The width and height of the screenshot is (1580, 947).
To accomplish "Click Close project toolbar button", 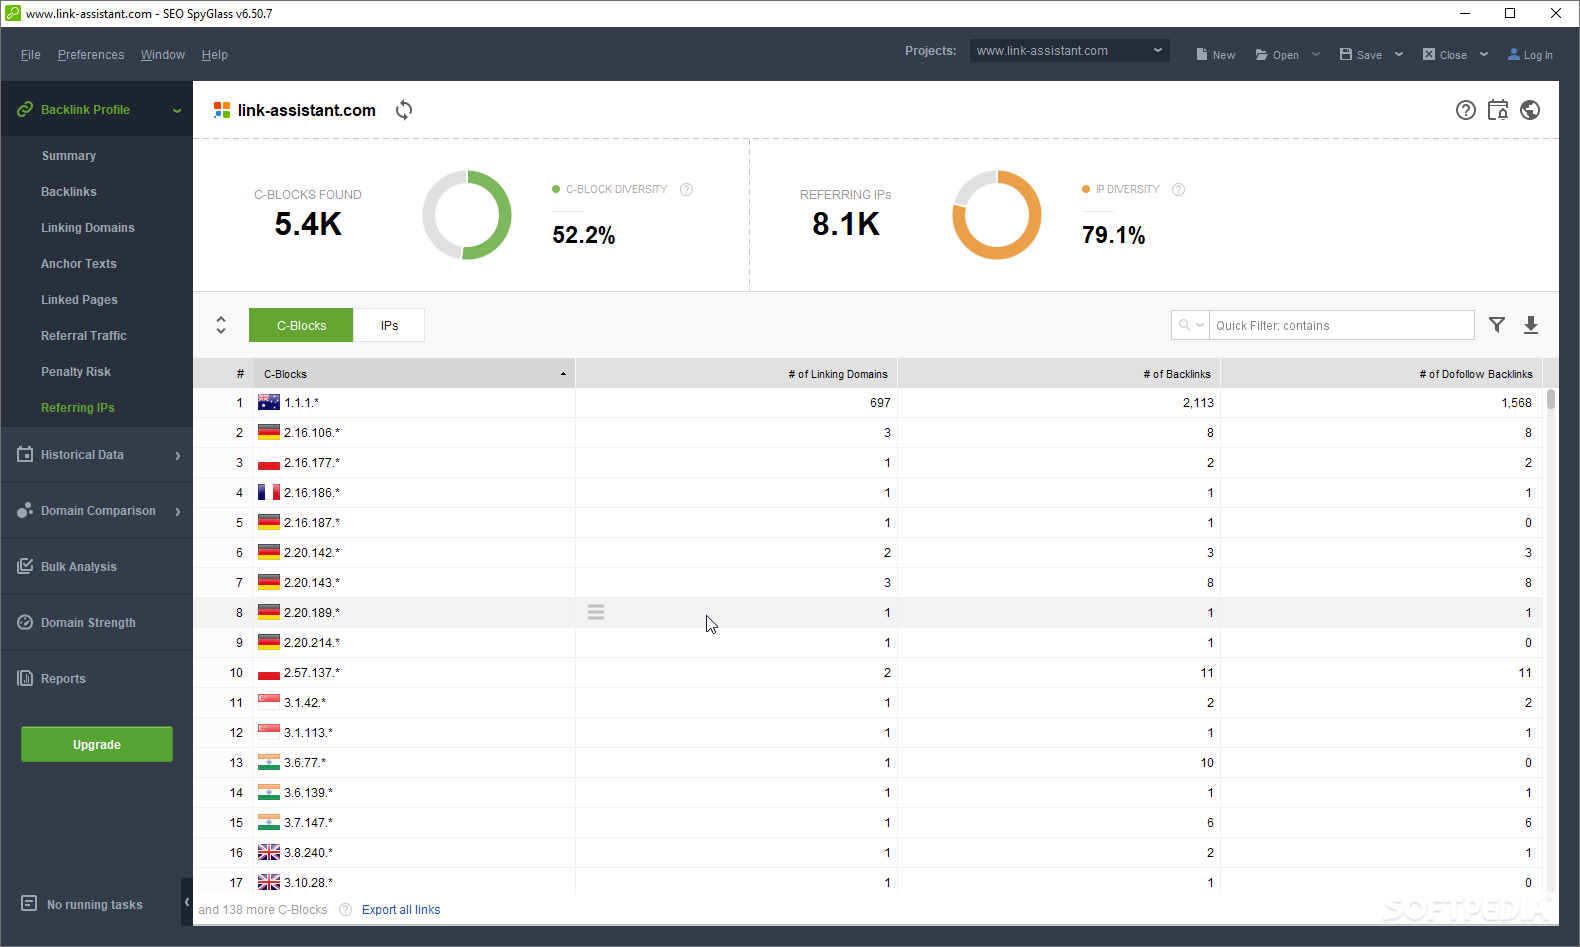I will click(1445, 55).
